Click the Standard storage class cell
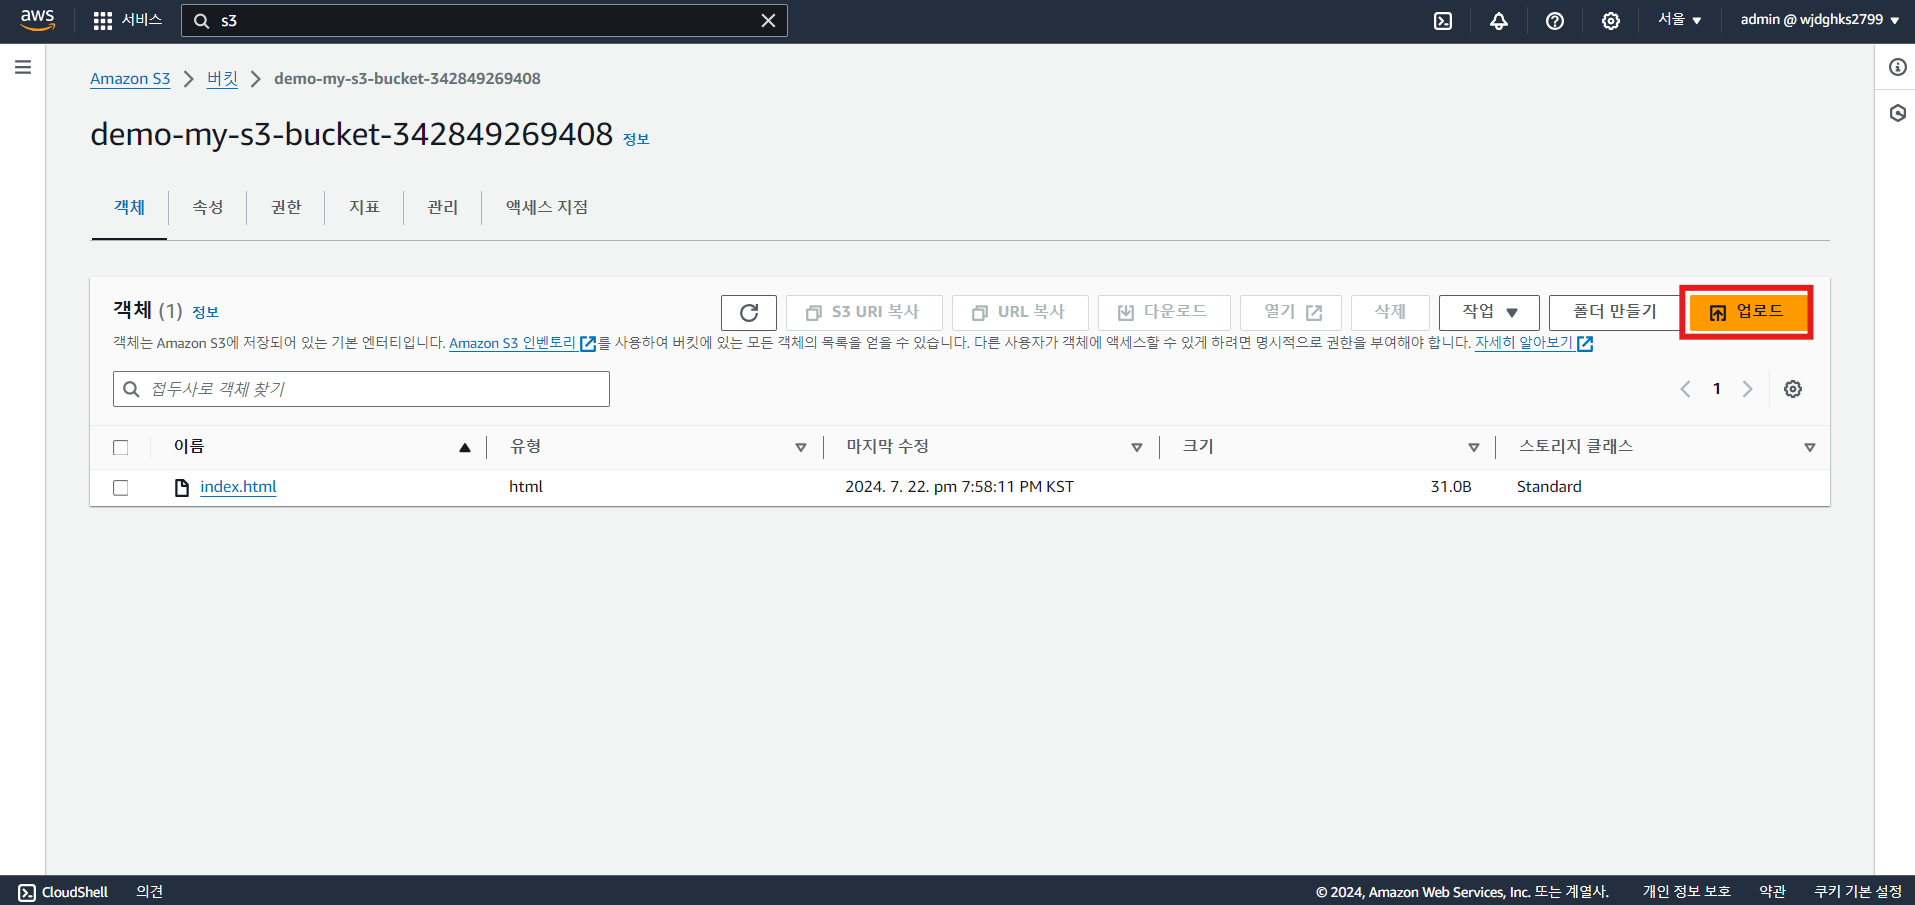This screenshot has width=1915, height=905. point(1549,487)
